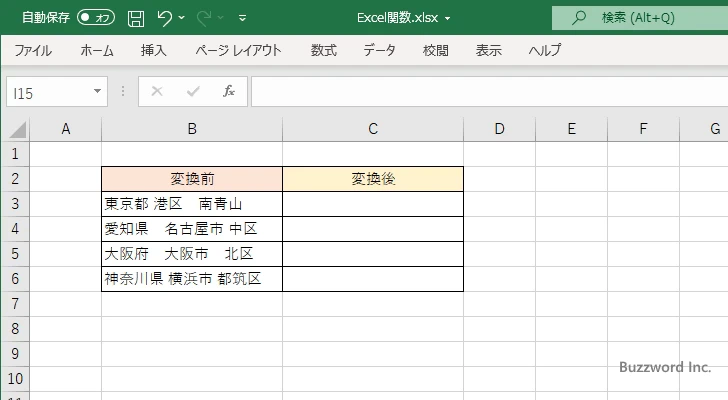Select empty cell C3 beside 東京都
This screenshot has height=400, width=728.
[x=373, y=204]
